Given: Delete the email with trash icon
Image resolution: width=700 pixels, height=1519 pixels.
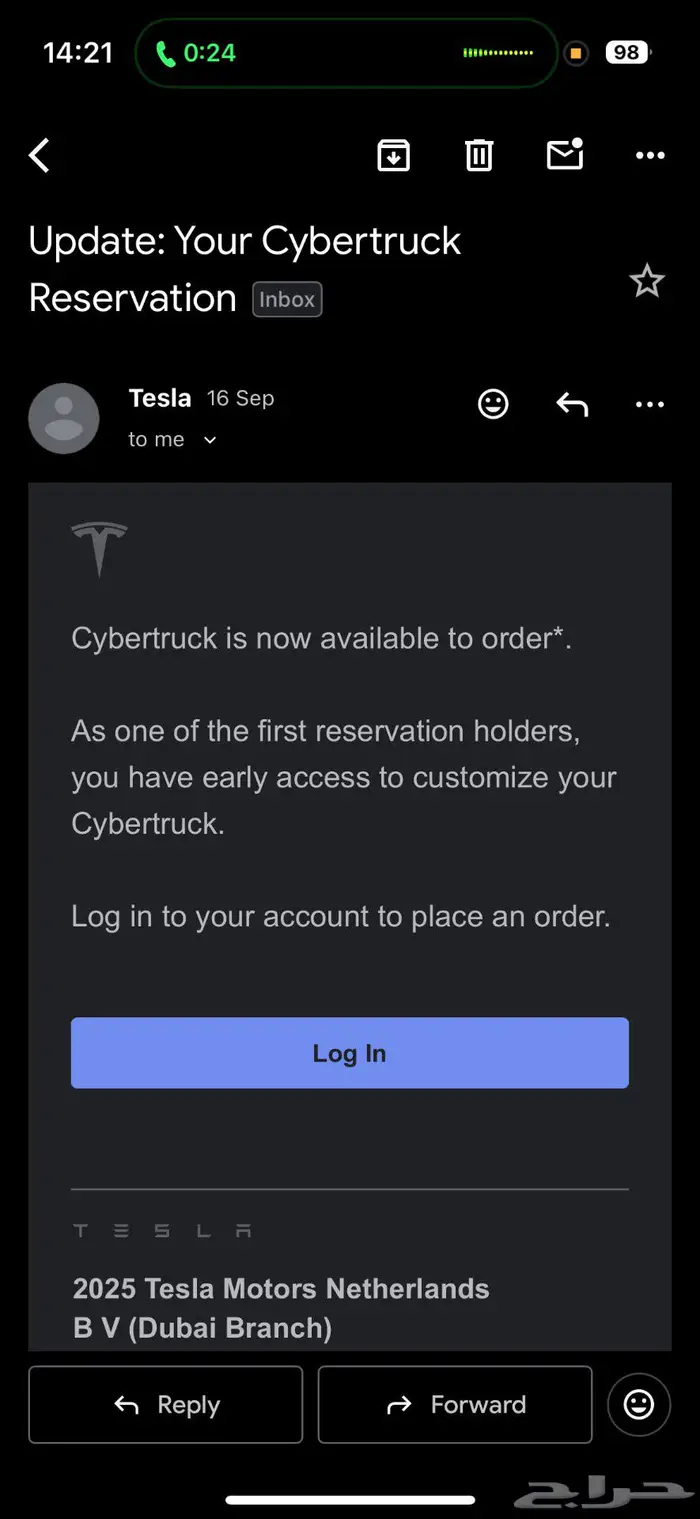Looking at the screenshot, I should pos(479,155).
